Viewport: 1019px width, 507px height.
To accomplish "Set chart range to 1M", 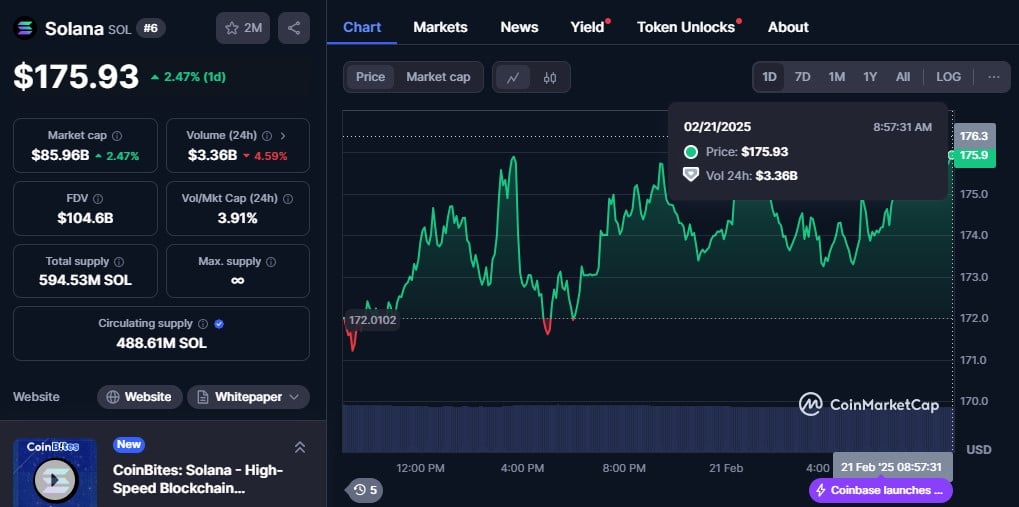I will coord(836,77).
